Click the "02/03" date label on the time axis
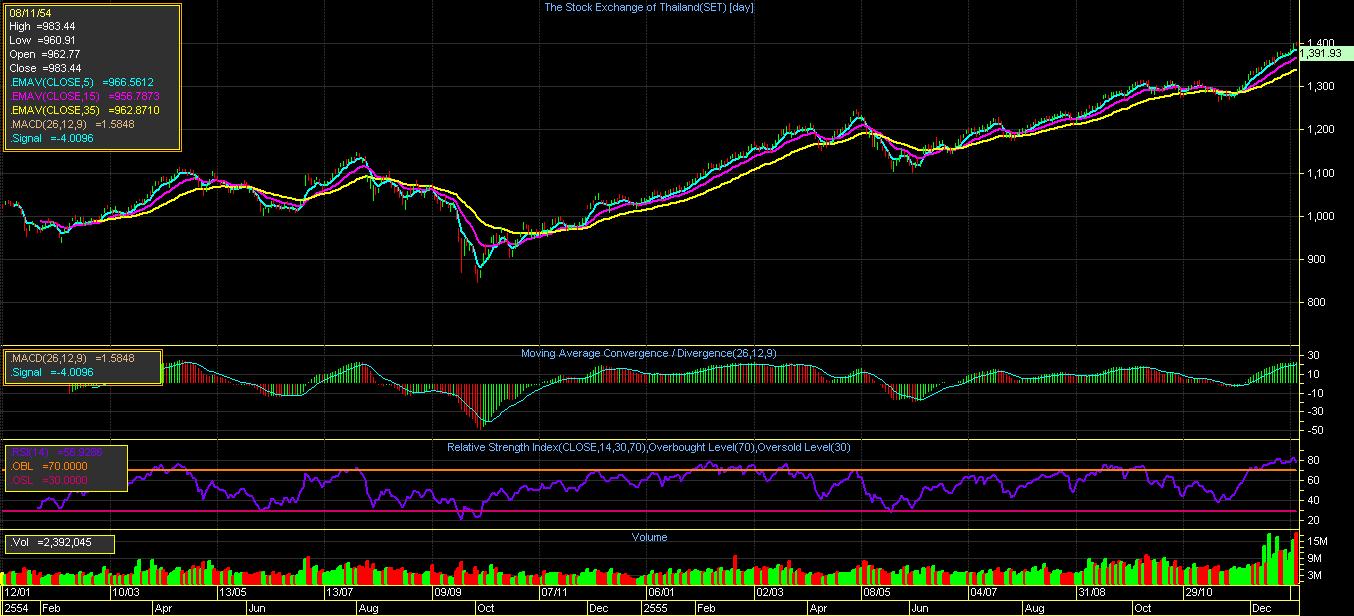The image size is (1354, 616). pos(769,592)
